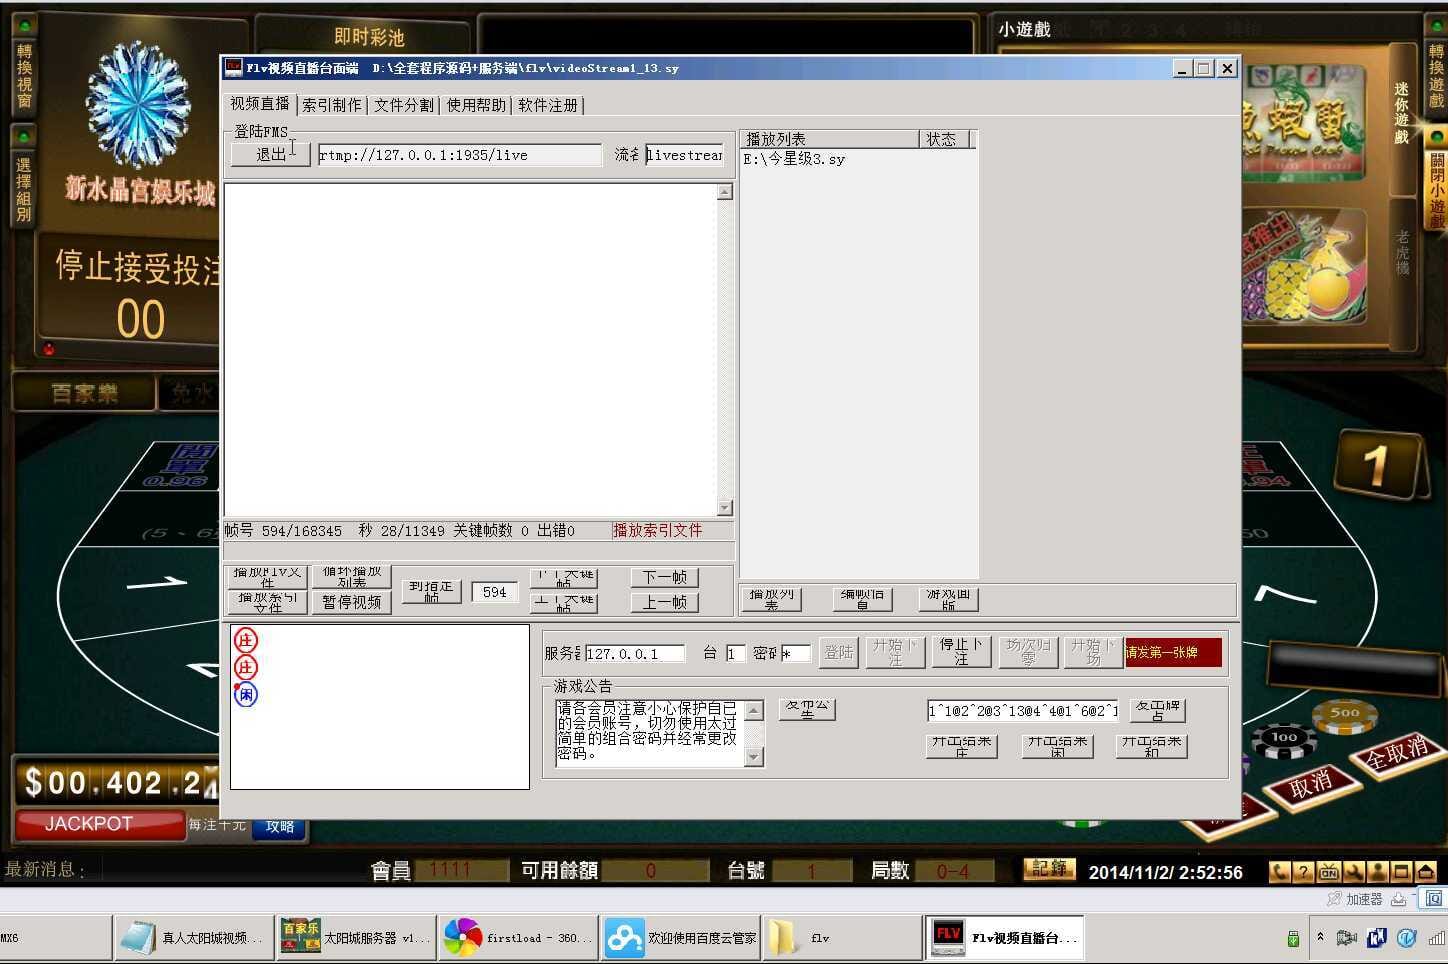Click the 停止下注 stop betting button
This screenshot has width=1448, height=964.
pos(961,652)
